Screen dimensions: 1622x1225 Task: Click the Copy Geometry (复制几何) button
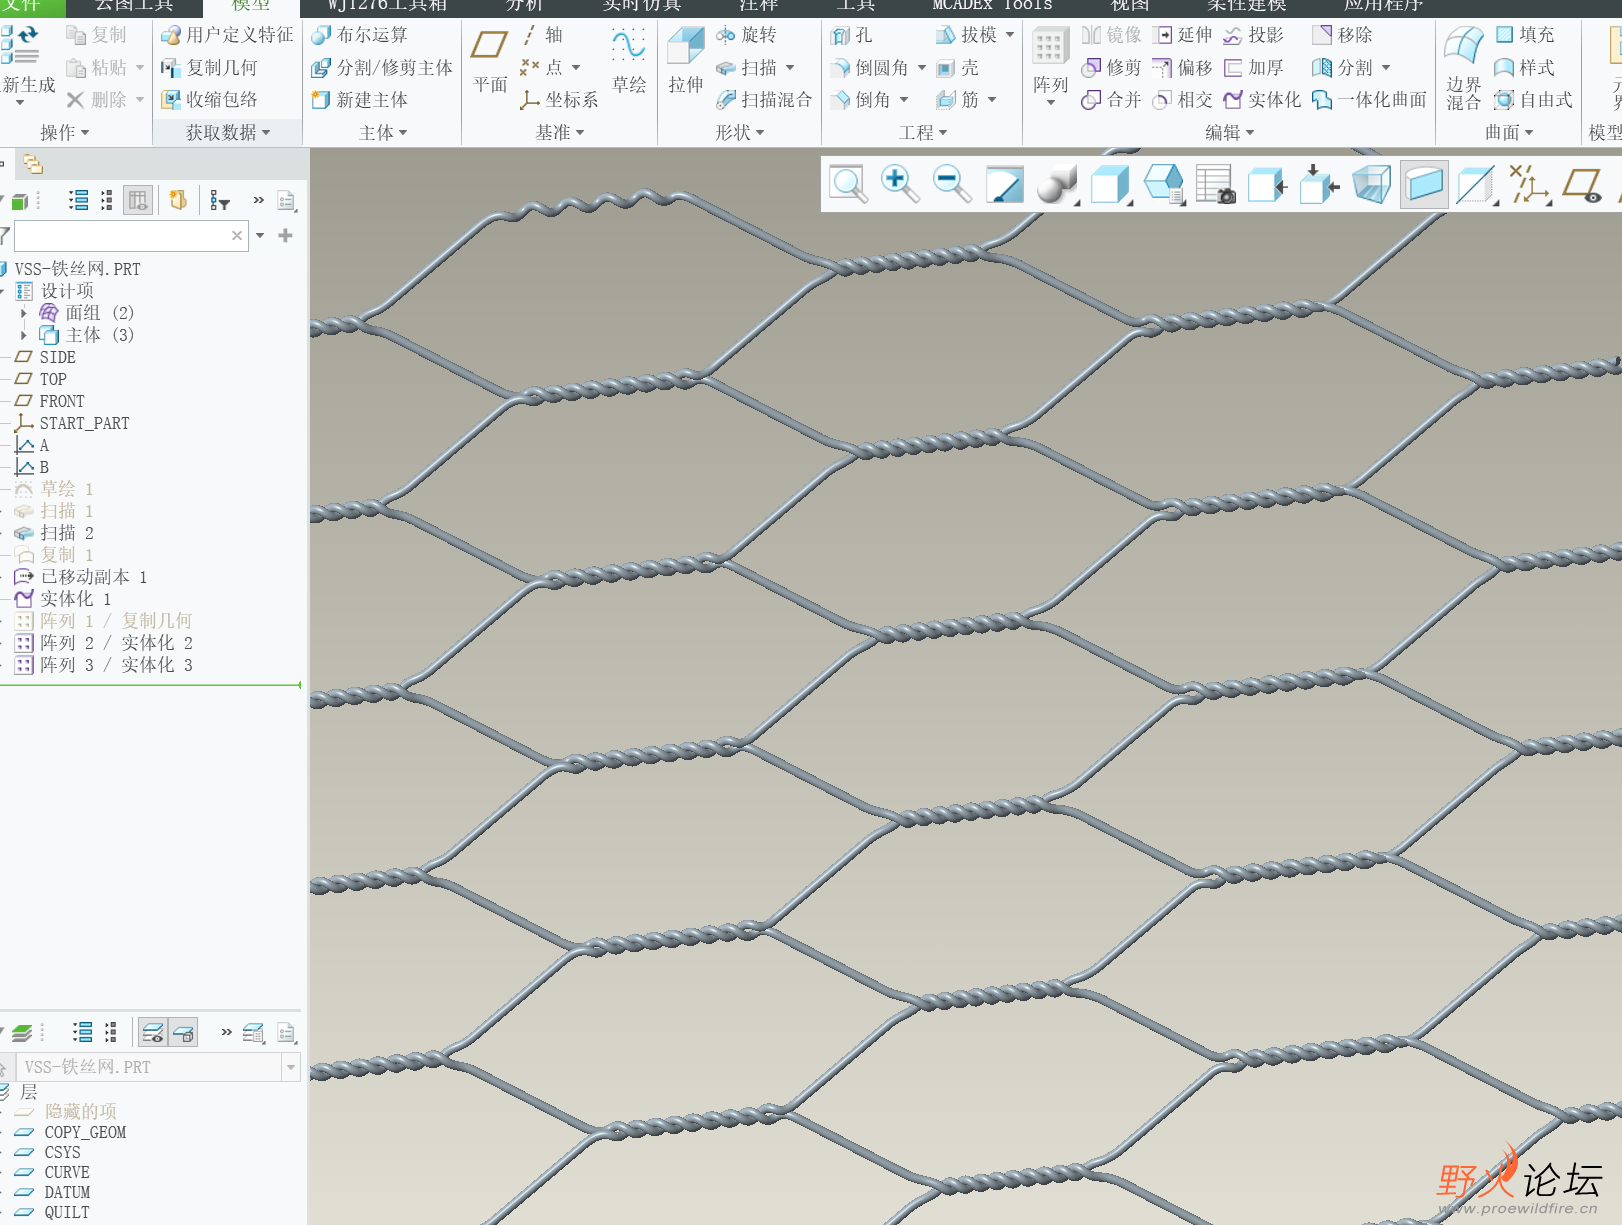tap(209, 68)
